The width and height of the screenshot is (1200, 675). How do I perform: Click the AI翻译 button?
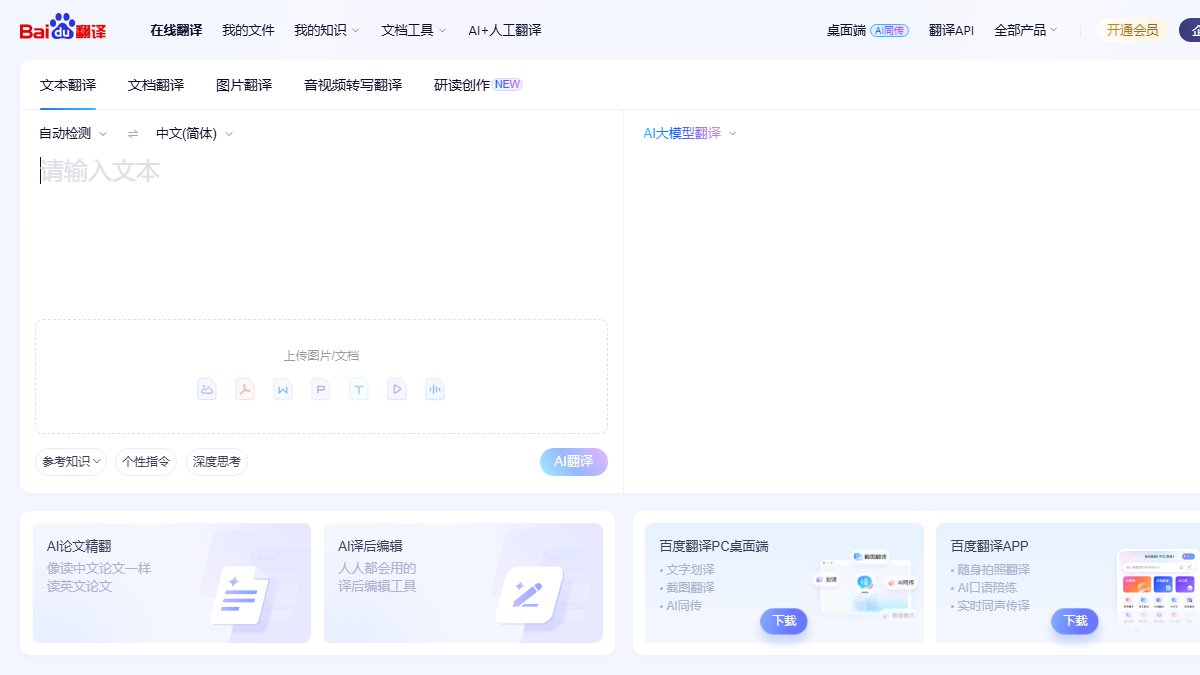(x=574, y=462)
